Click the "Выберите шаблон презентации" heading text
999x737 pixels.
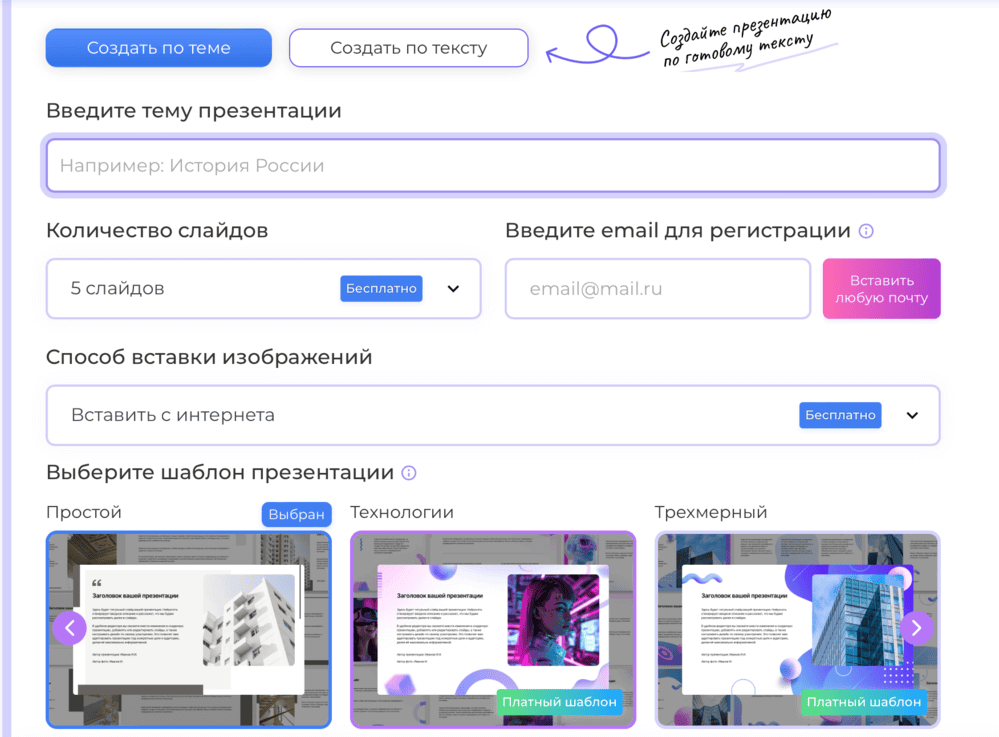click(220, 473)
